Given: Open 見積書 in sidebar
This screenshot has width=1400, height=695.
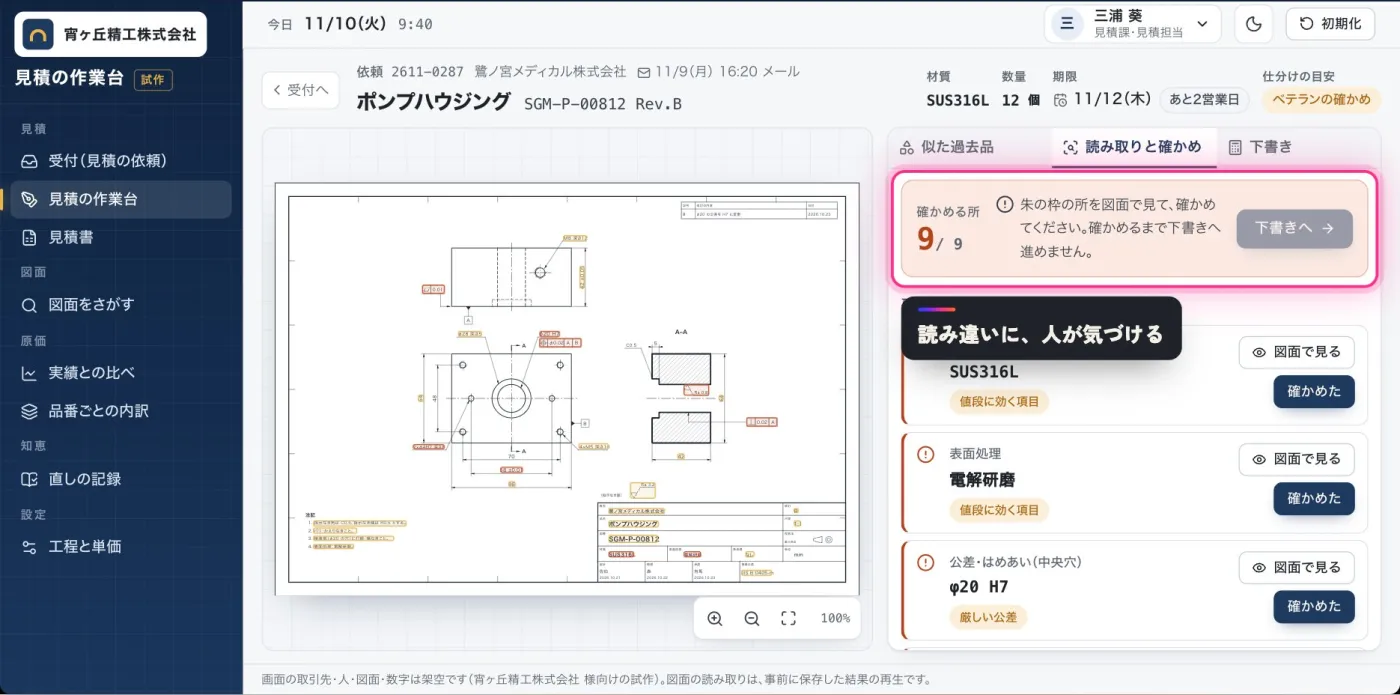Looking at the screenshot, I should 121,237.
